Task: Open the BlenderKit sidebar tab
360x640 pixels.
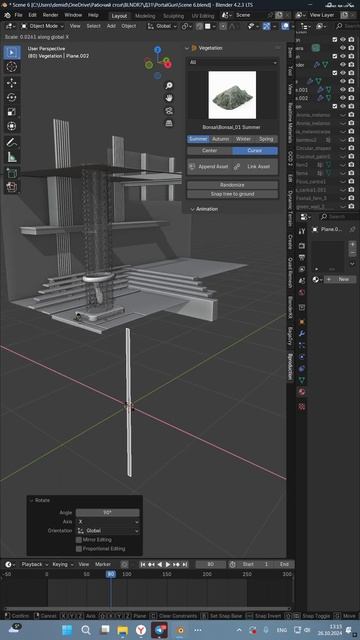Action: click(290, 308)
